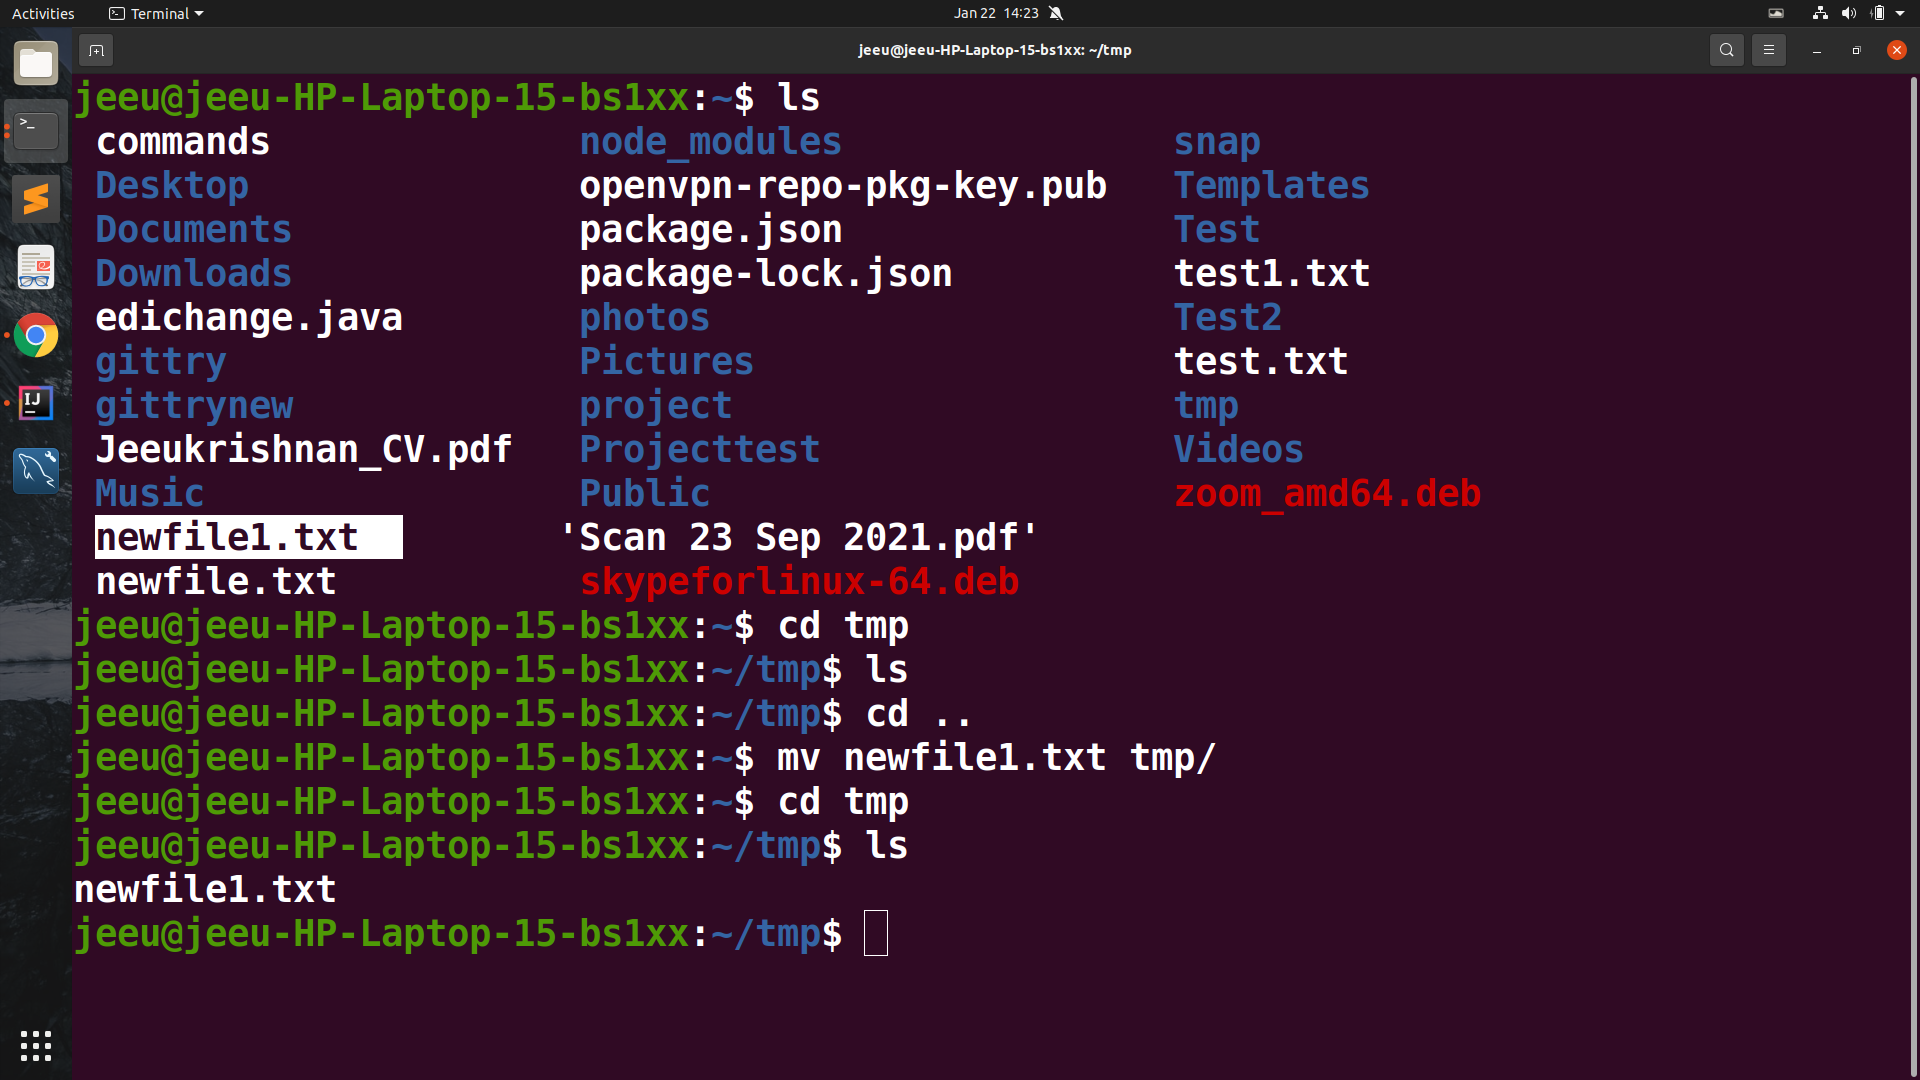Click the muted notifications bell beside the clock

1057,13
